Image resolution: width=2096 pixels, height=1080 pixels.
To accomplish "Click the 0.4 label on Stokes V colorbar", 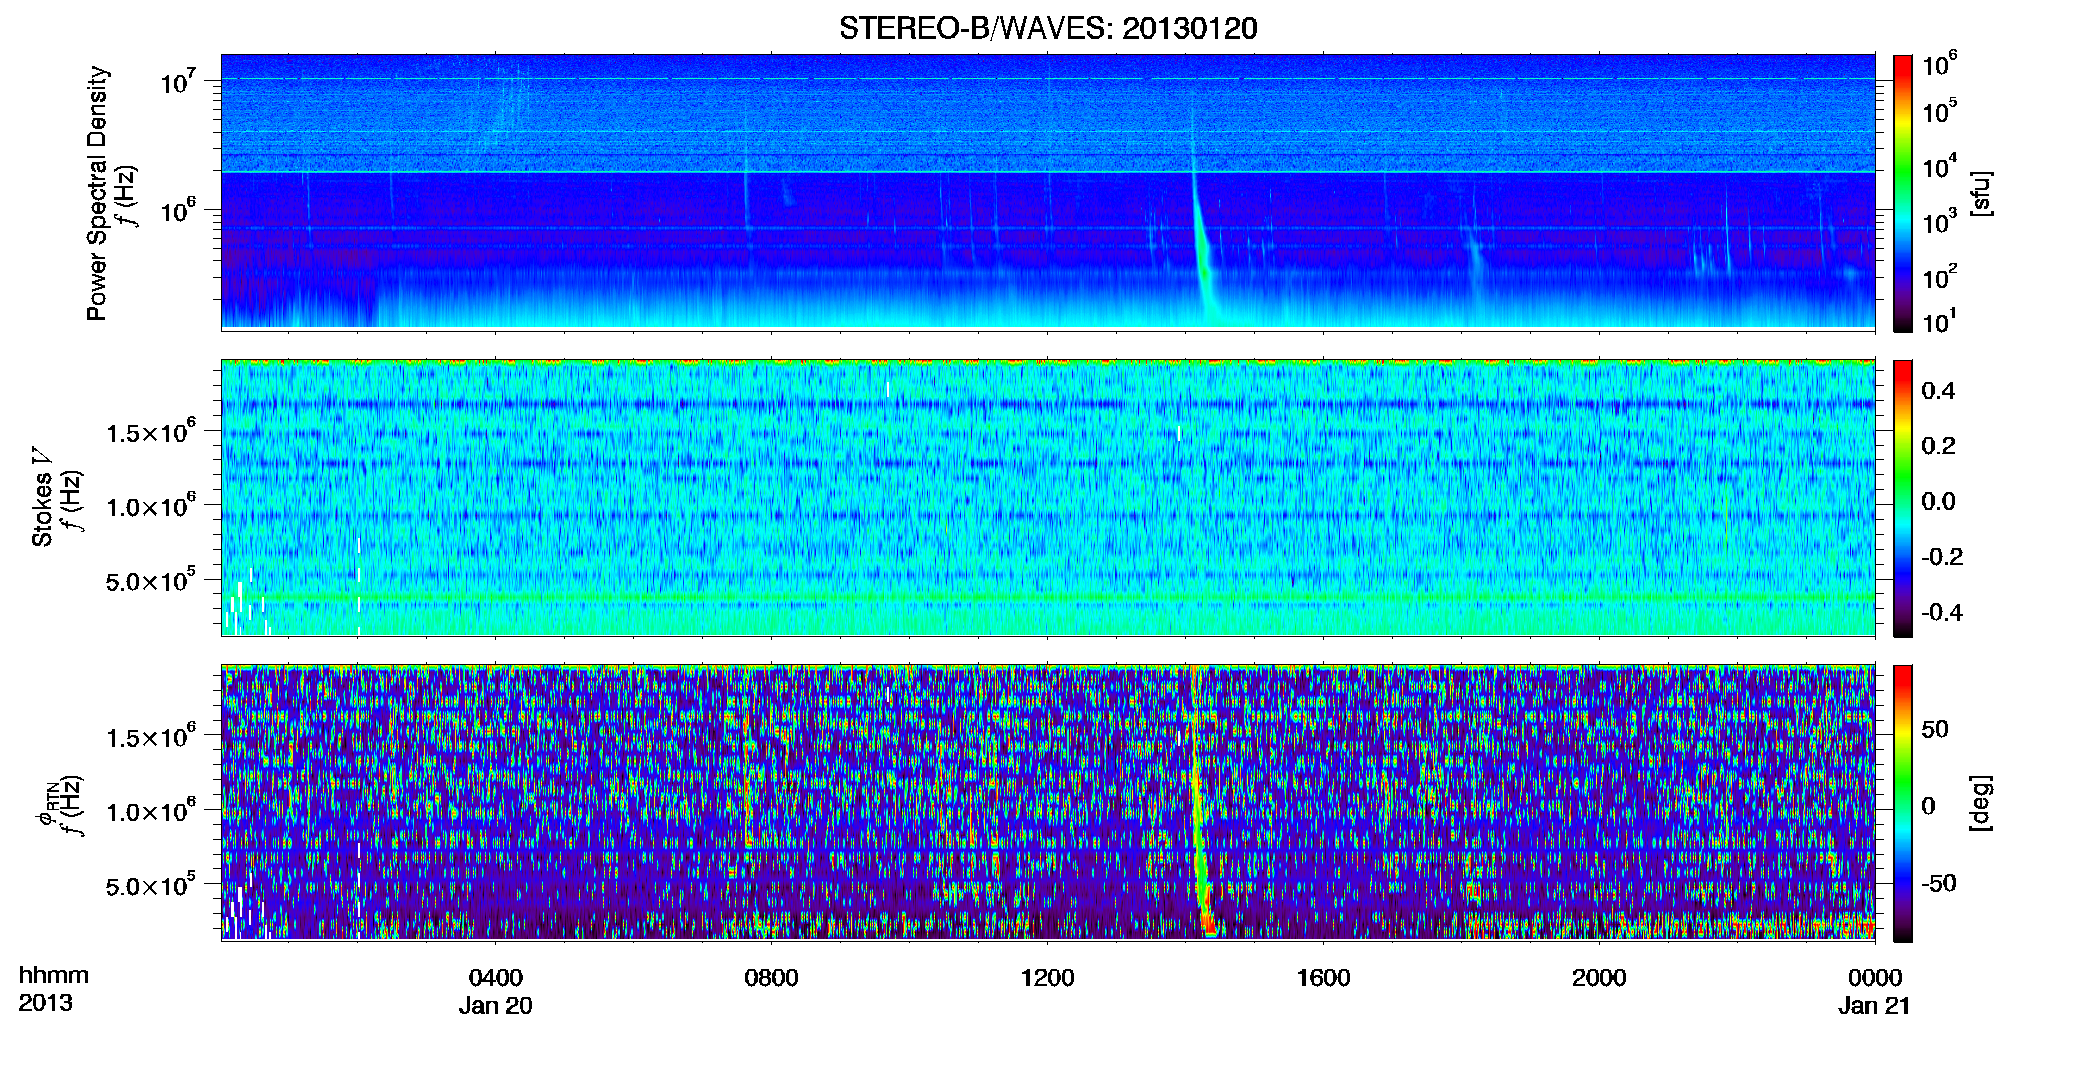I will point(1938,391).
